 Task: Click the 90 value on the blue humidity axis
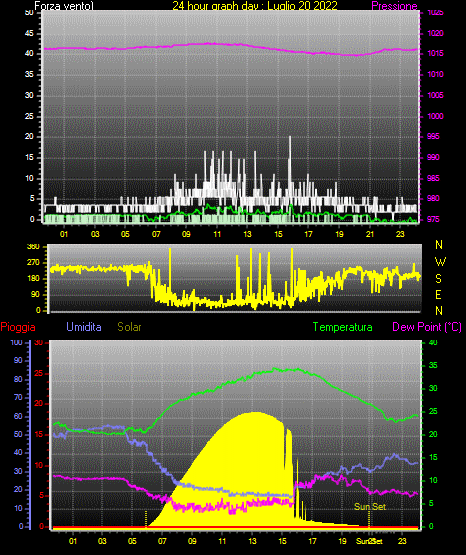[18, 360]
